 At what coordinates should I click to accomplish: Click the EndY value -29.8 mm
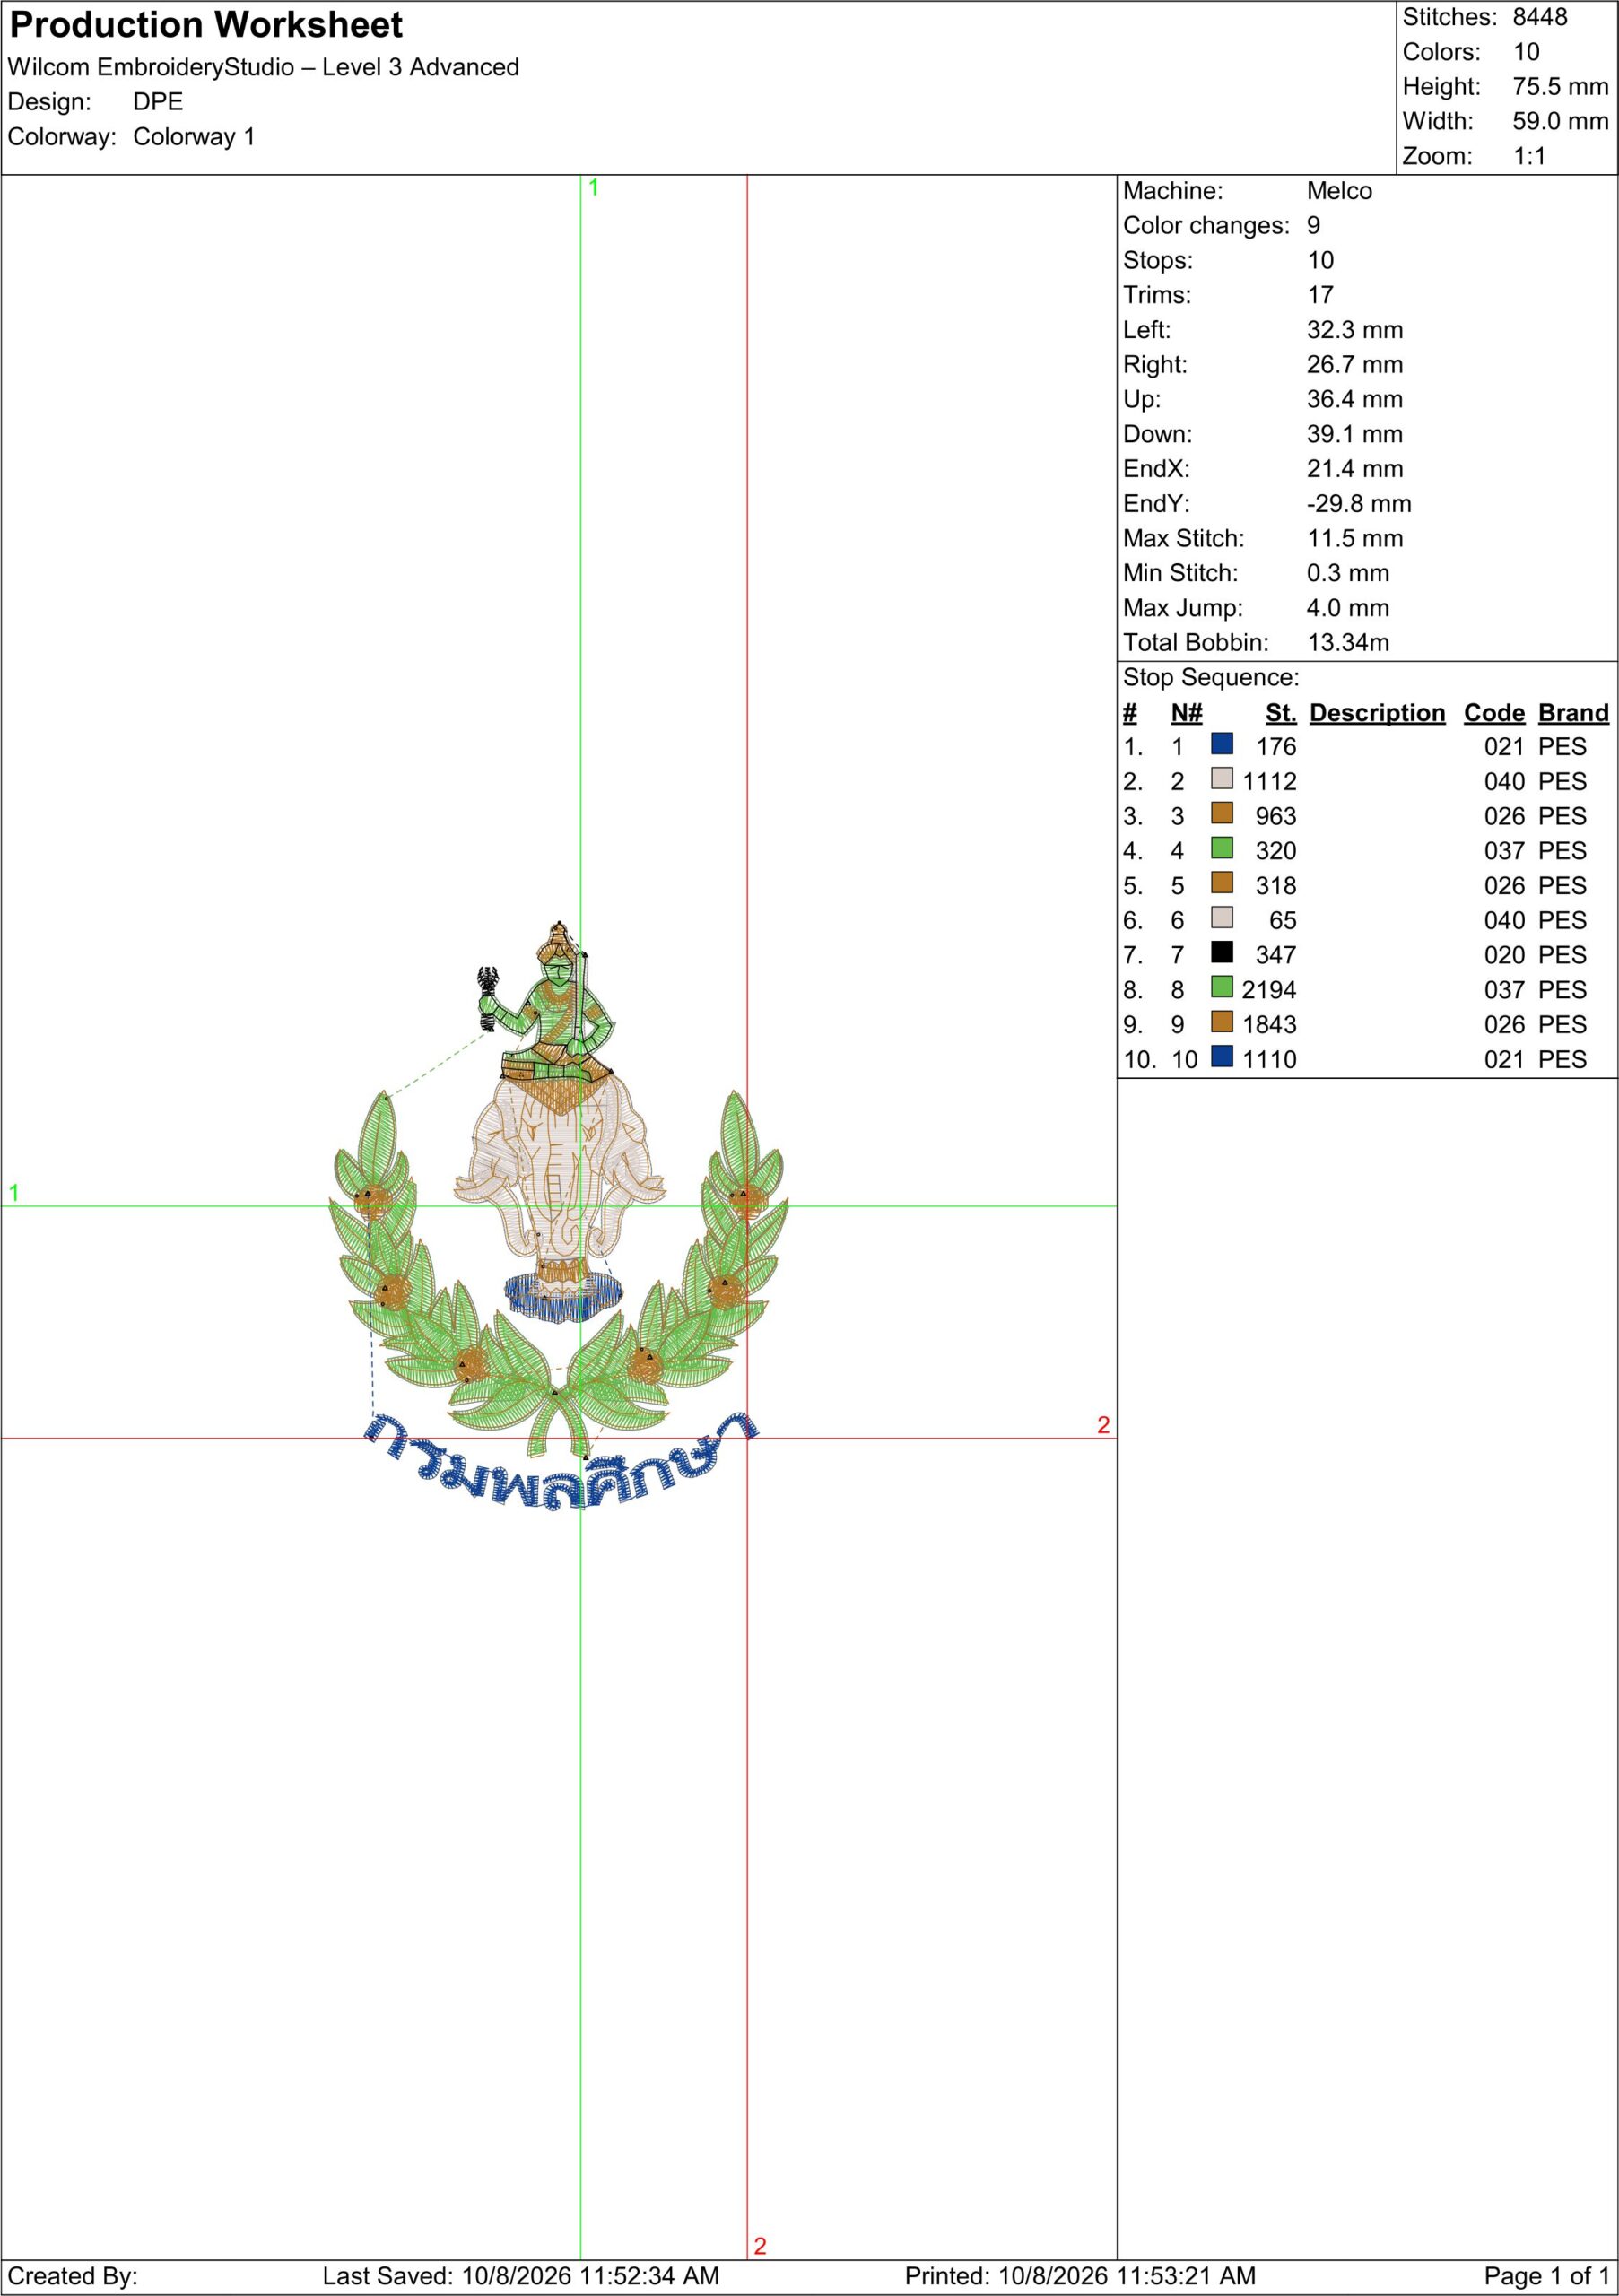(1359, 504)
